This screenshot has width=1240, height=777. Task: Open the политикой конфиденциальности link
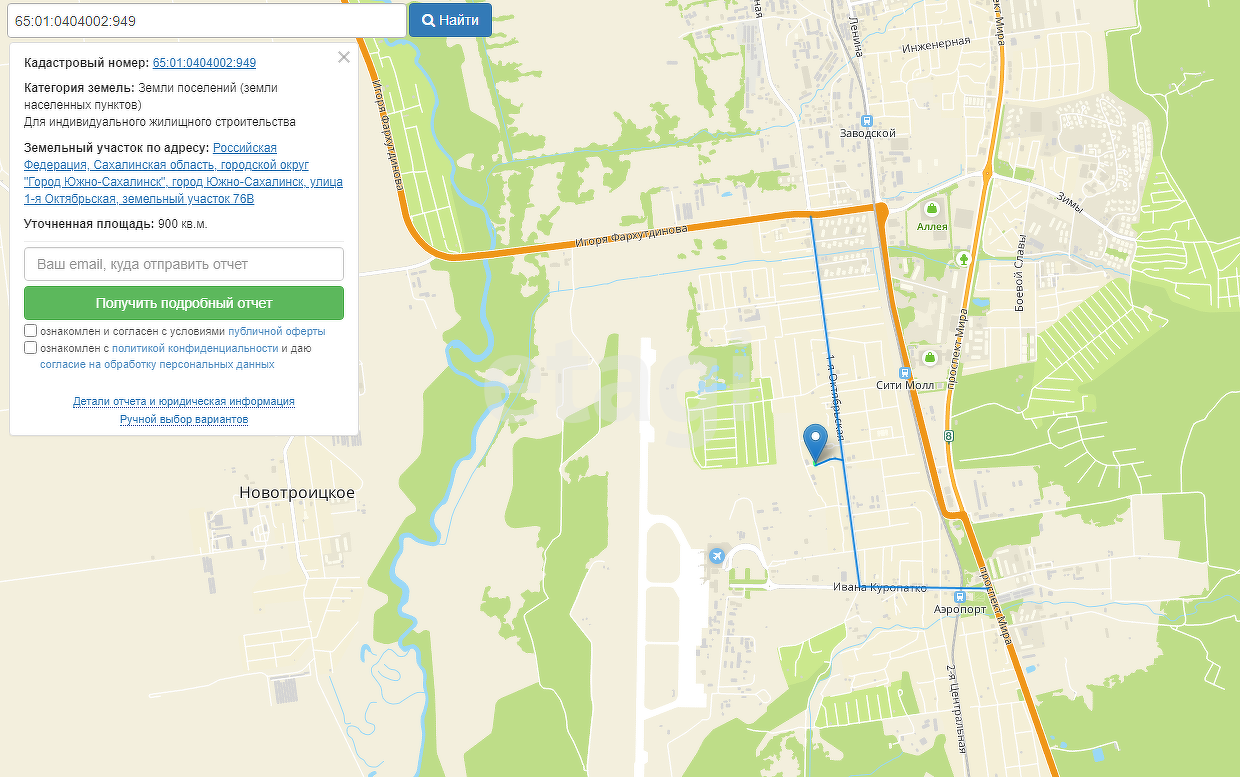pos(195,348)
